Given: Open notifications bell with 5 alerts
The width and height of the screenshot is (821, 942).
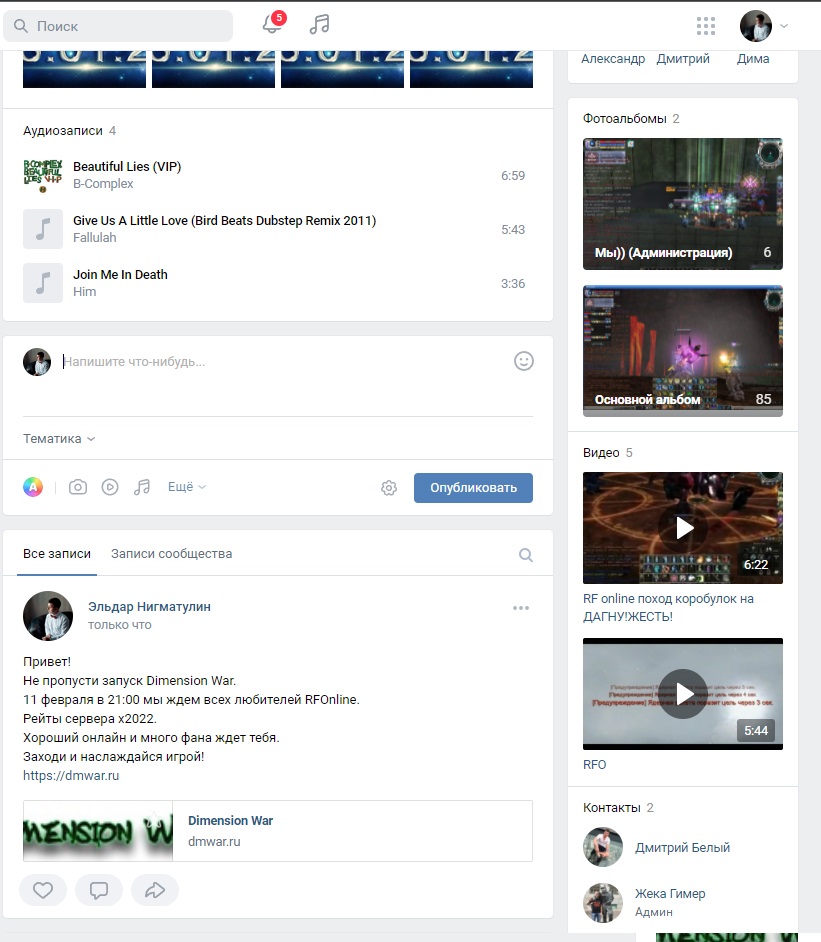Looking at the screenshot, I should (273, 24).
